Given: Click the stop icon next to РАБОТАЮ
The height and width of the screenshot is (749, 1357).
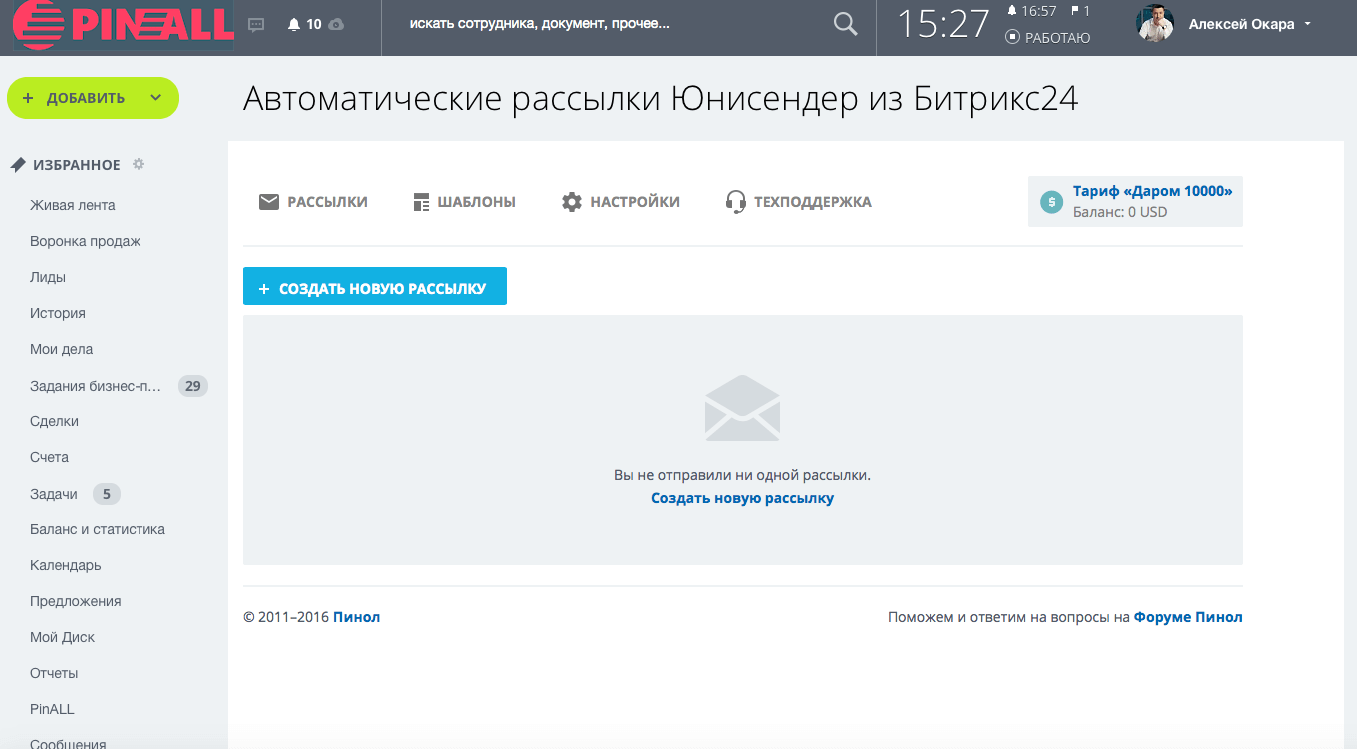Looking at the screenshot, I should click(1012, 37).
